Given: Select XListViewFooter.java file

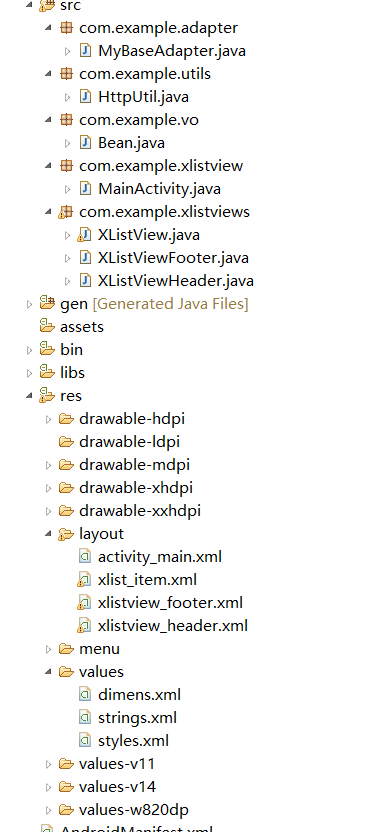Looking at the screenshot, I should (173, 258).
